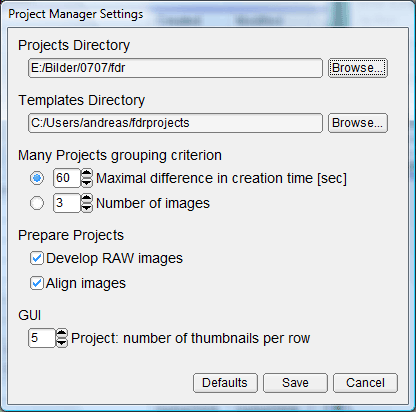Save the project manager settings
Screen dimensions: 416x412
295,383
